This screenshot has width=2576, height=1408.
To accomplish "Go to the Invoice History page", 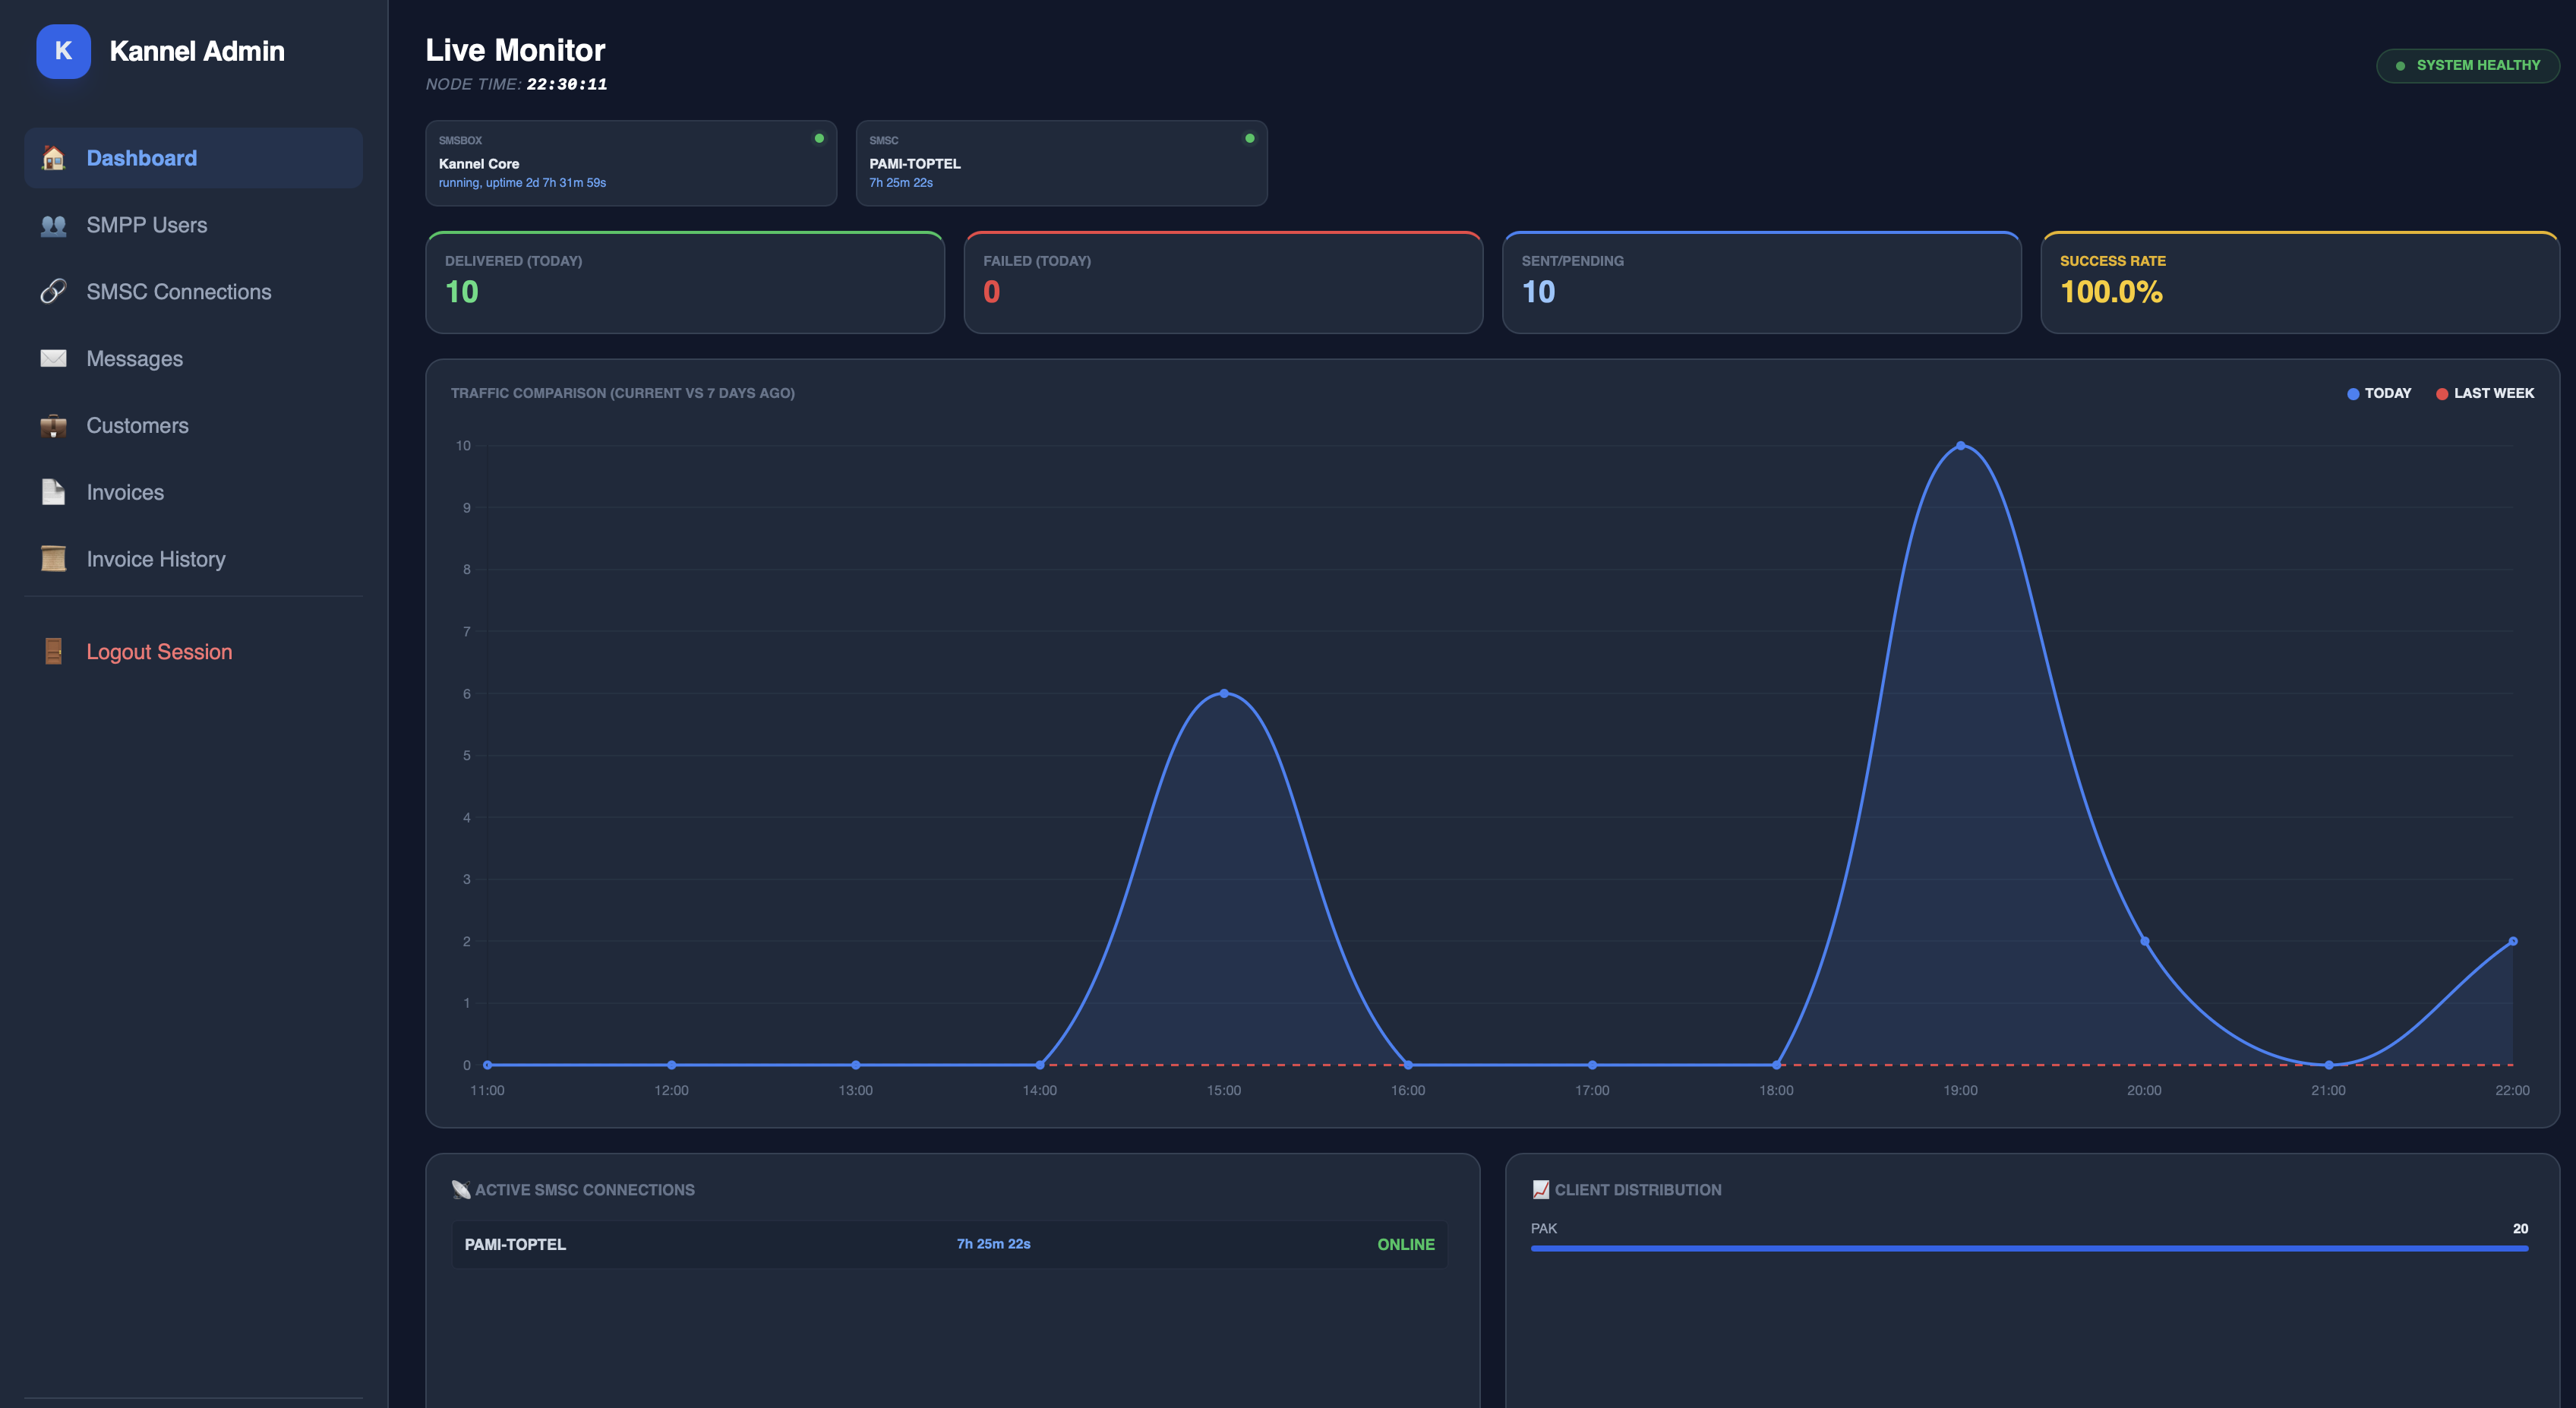I will 193,559.
